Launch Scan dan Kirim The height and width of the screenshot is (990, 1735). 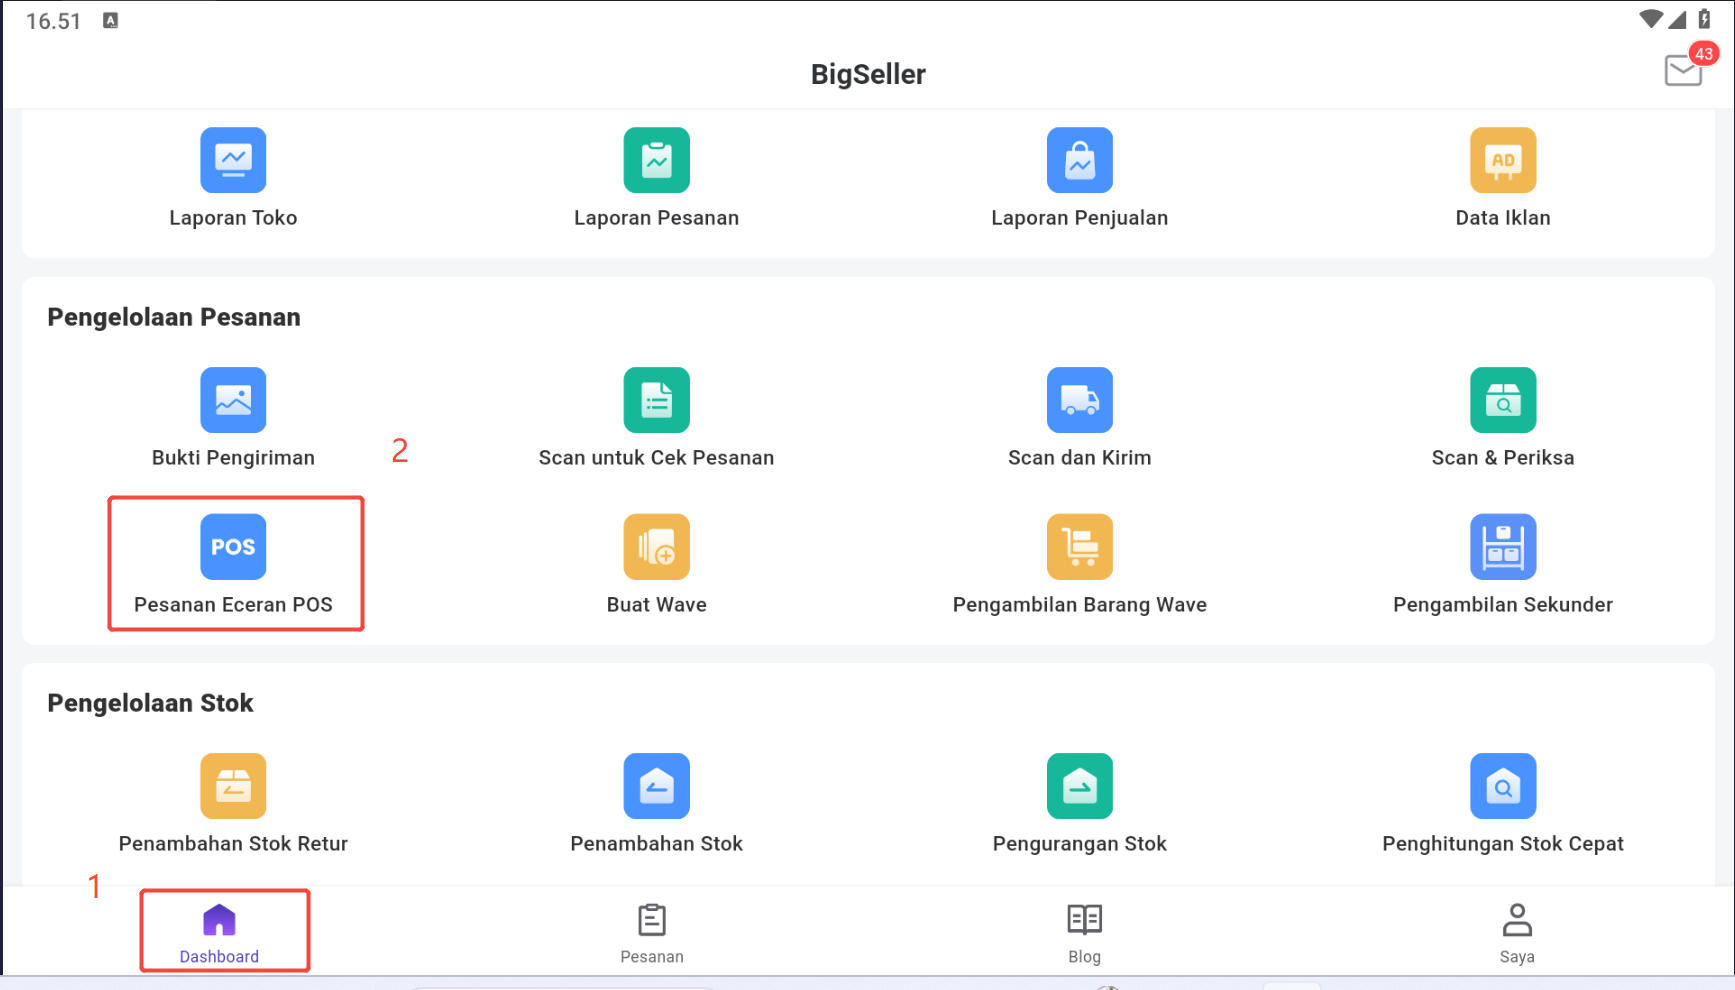pyautogui.click(x=1079, y=400)
